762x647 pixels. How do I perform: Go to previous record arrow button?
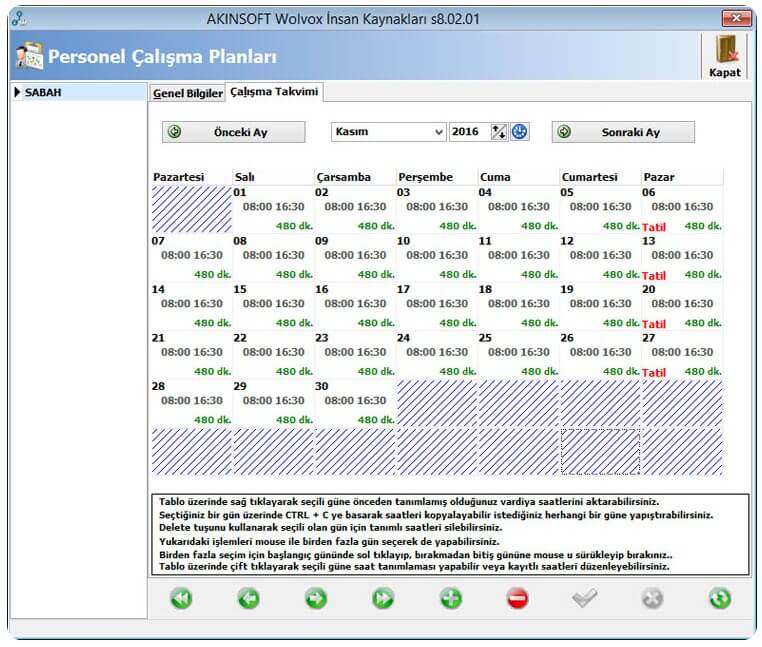point(248,598)
